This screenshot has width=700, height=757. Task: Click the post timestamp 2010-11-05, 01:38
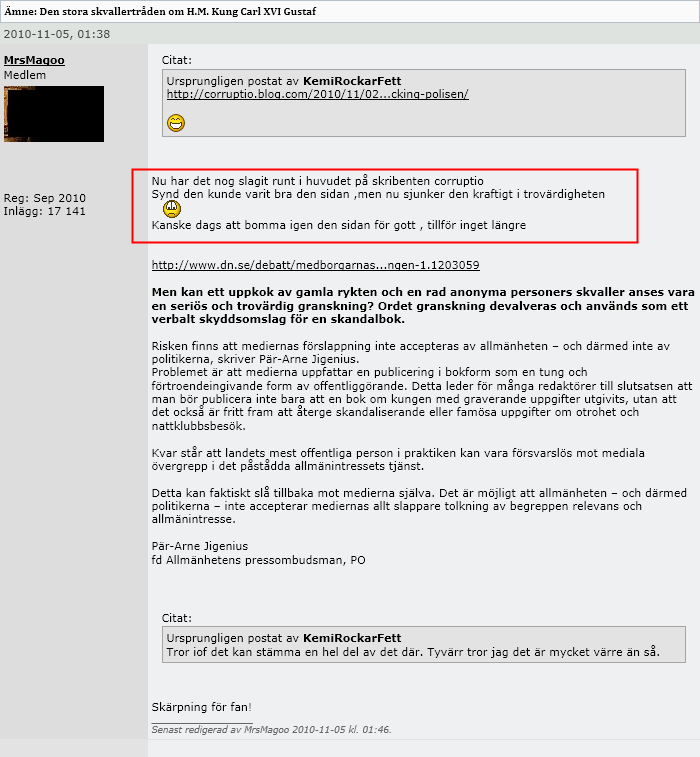57,34
